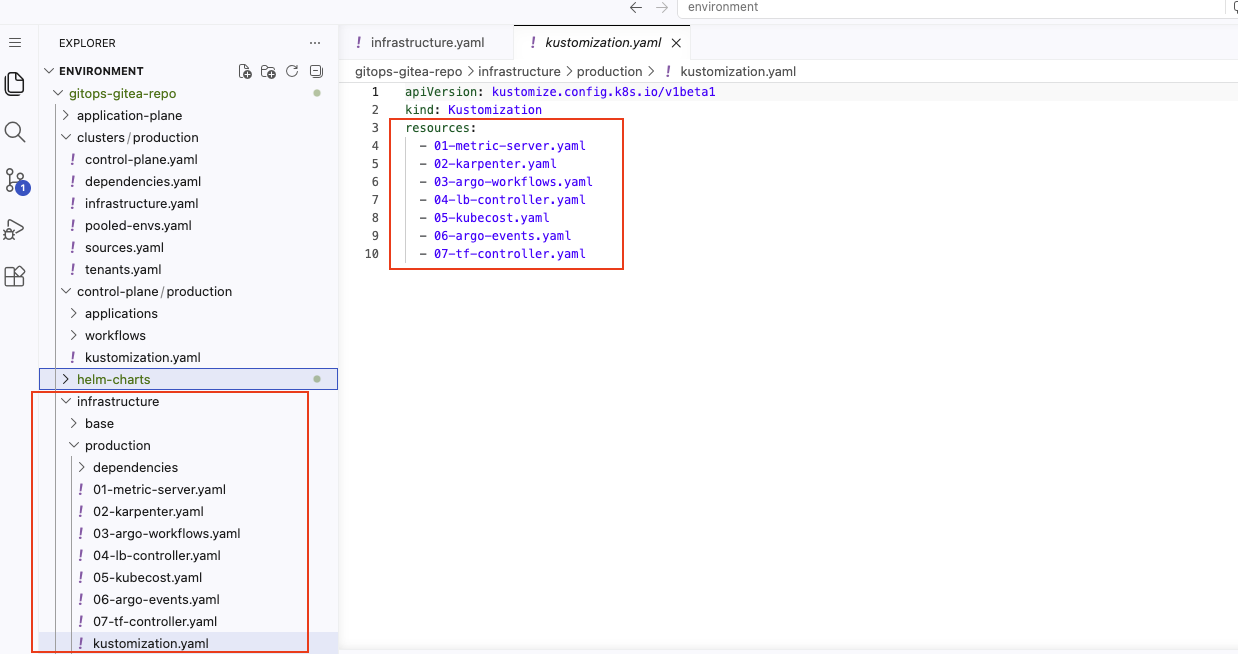Select the kustomization.yaml tab
The width and height of the screenshot is (1238, 654).
pyautogui.click(x=601, y=42)
